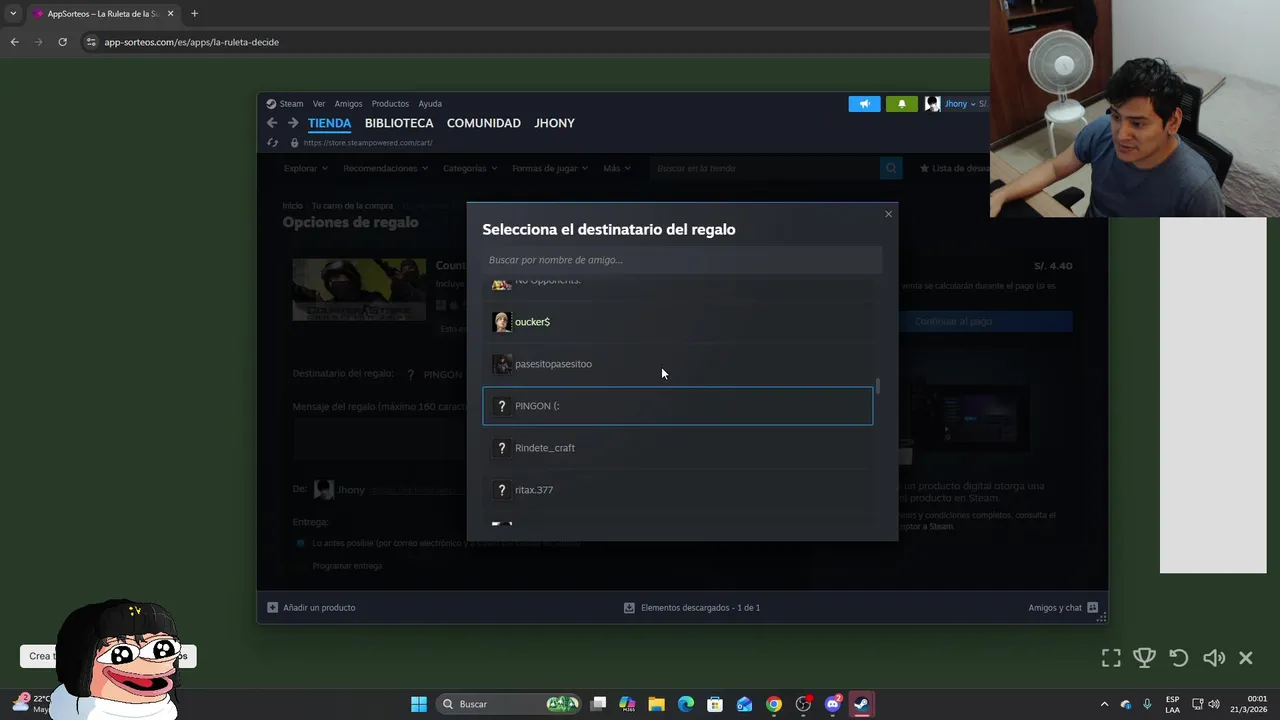Open the Amigos menu
Viewport: 1280px width, 720px height.
coord(349,104)
